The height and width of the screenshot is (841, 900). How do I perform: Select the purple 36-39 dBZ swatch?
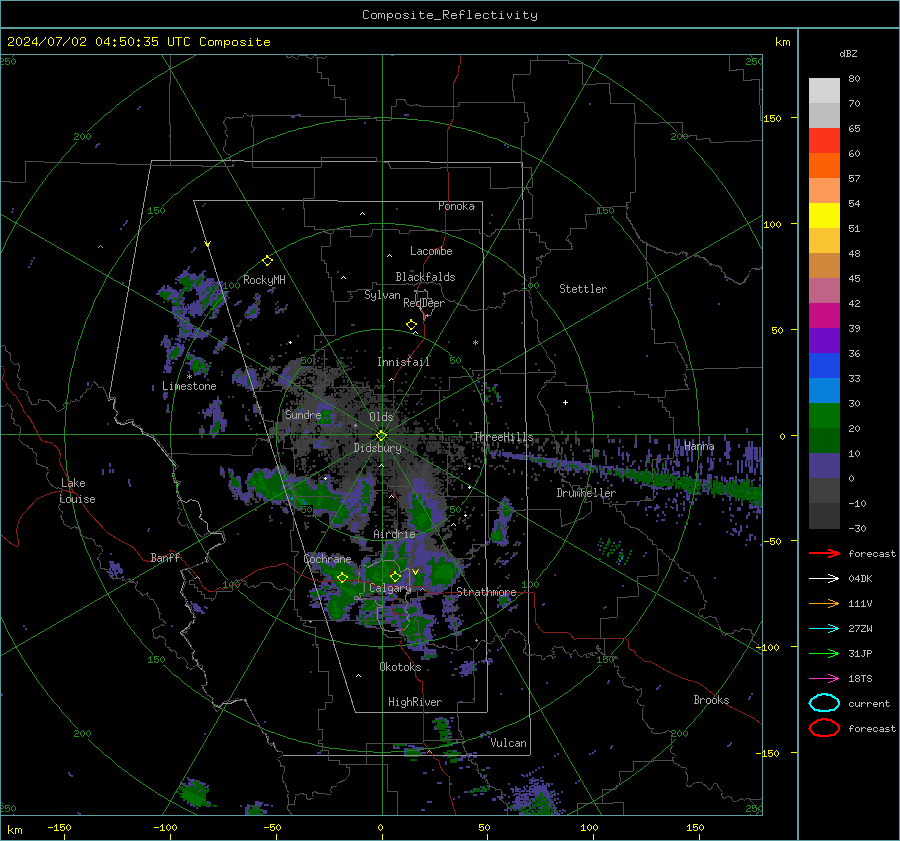click(824, 341)
